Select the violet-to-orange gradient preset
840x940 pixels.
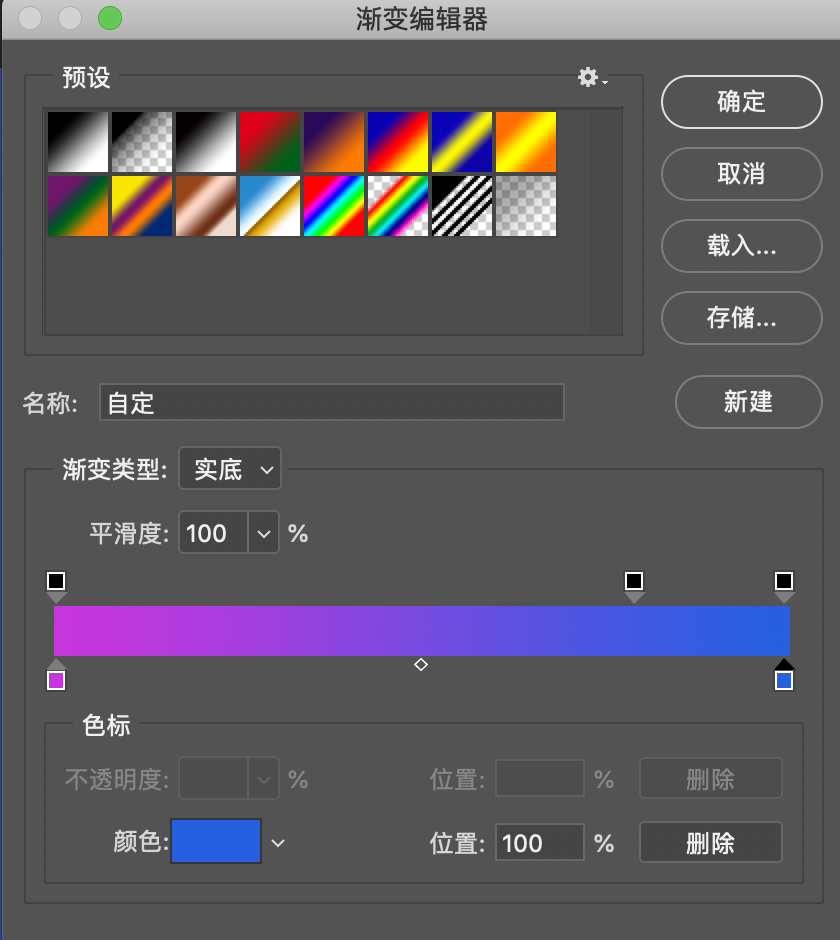pos(334,142)
